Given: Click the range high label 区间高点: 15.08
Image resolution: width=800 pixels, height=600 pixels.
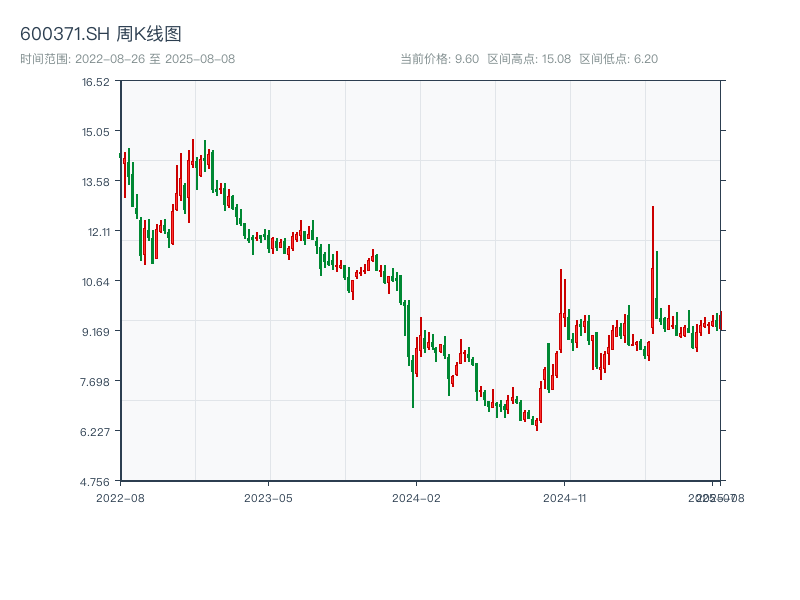Looking at the screenshot, I should click(529, 59).
